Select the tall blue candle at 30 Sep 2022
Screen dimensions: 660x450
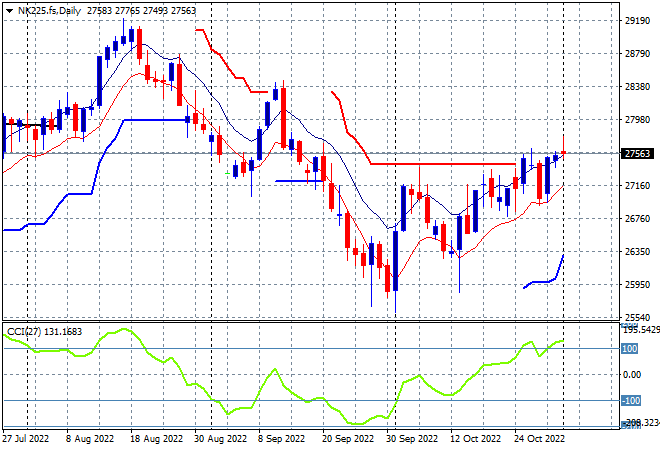(x=396, y=261)
